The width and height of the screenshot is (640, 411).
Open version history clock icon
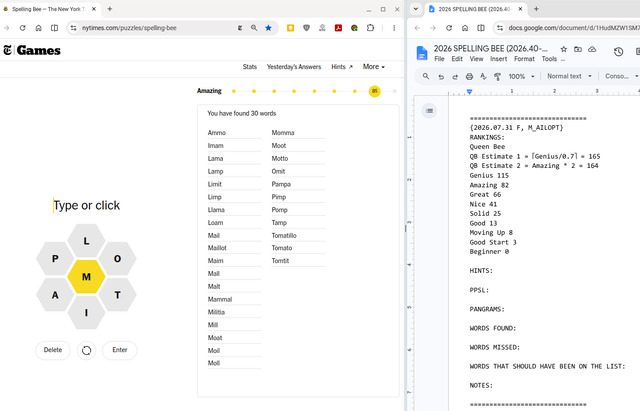[x=618, y=51]
